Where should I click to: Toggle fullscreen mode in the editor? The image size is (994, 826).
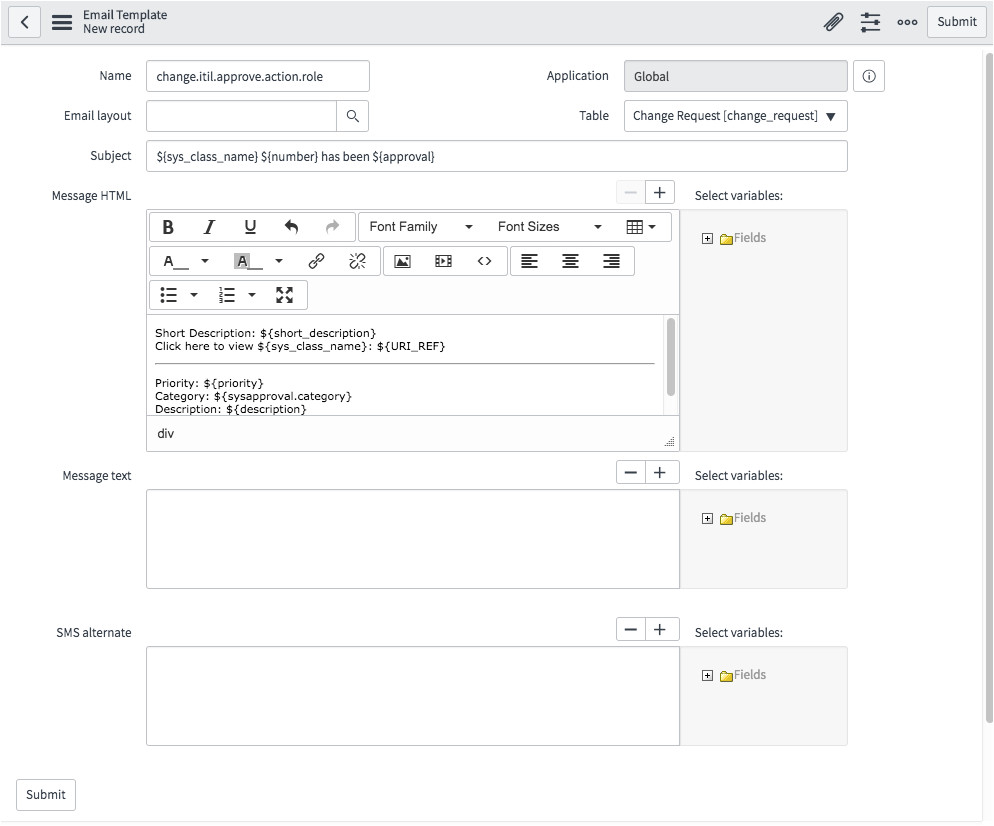(285, 295)
